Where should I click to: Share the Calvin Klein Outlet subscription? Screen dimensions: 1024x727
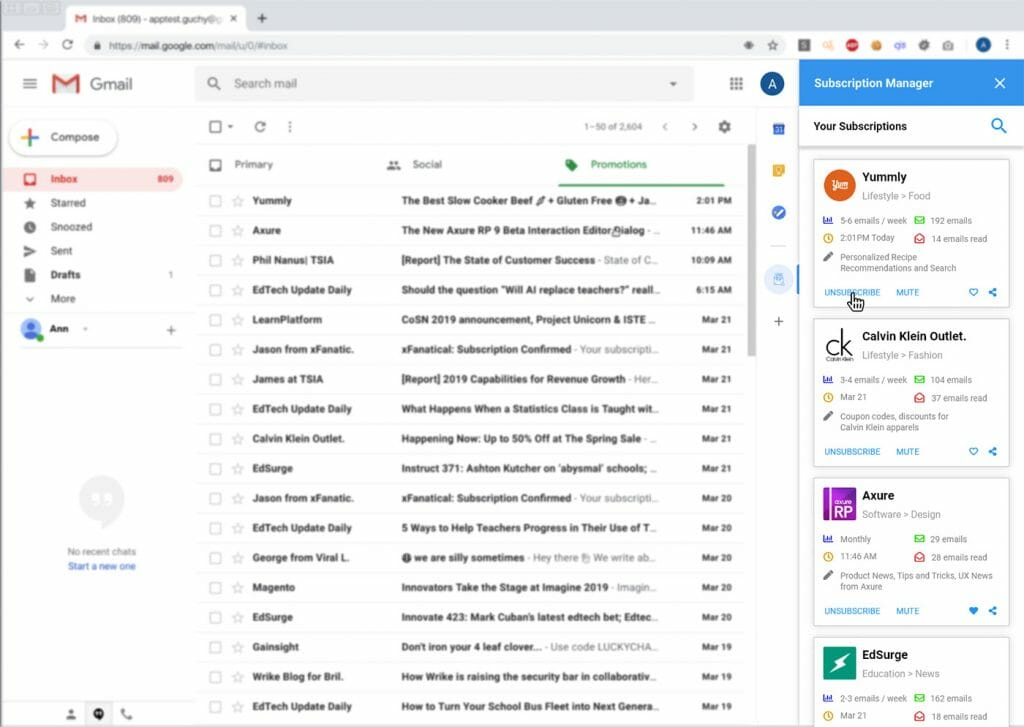pos(993,451)
